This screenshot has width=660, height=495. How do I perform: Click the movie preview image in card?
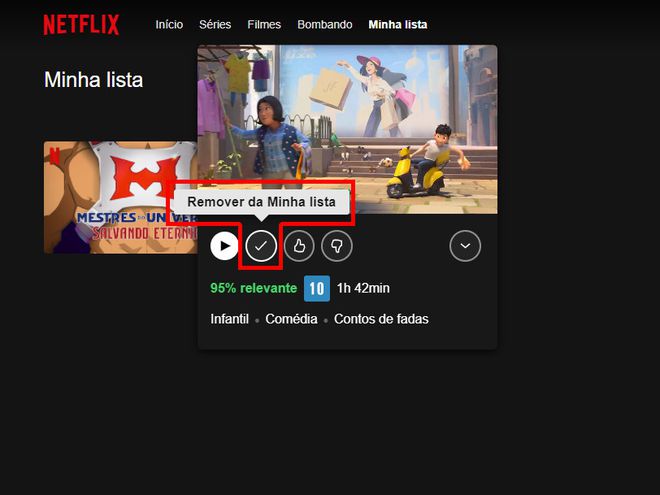[347, 129]
